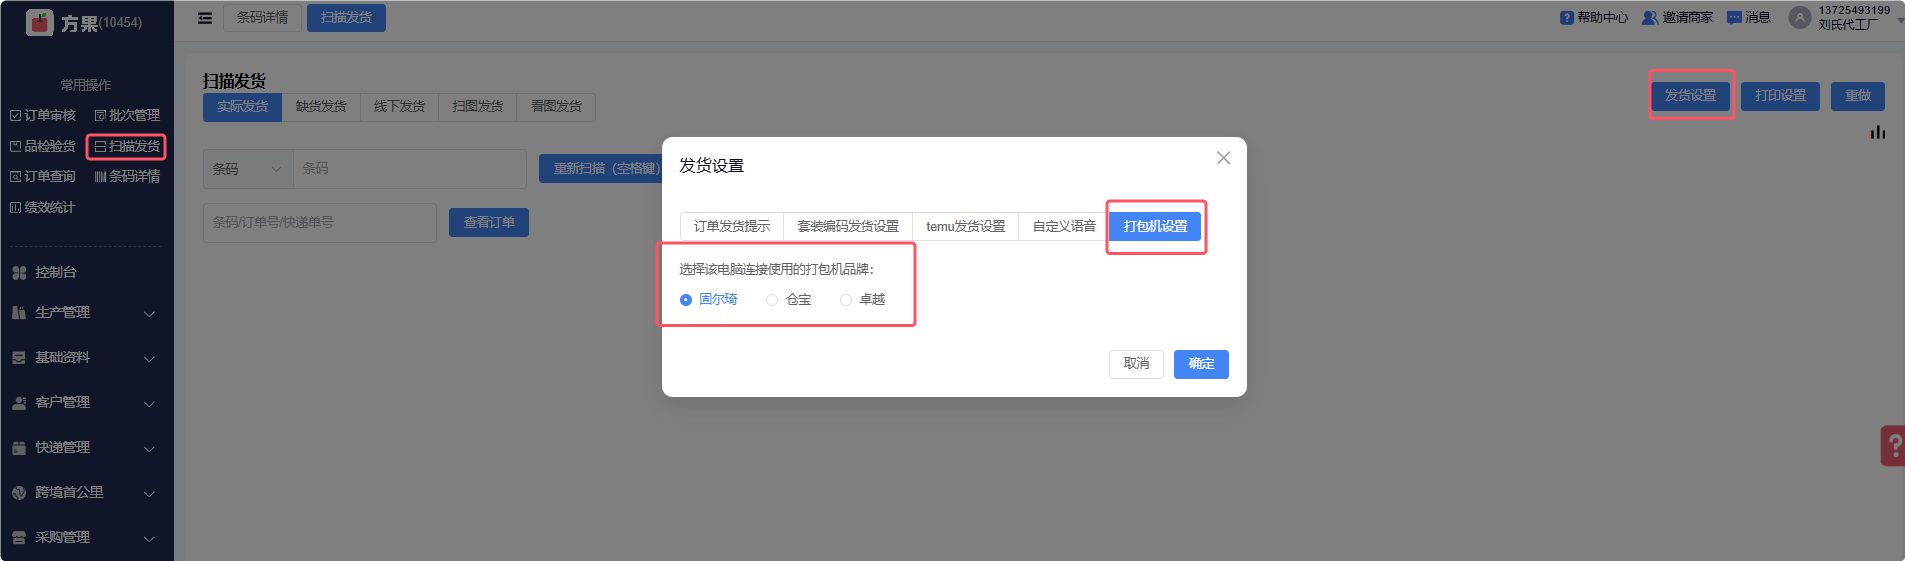Open the account dropdown arrow by 刘氏代工厂
1905x561 pixels.
point(1899,20)
